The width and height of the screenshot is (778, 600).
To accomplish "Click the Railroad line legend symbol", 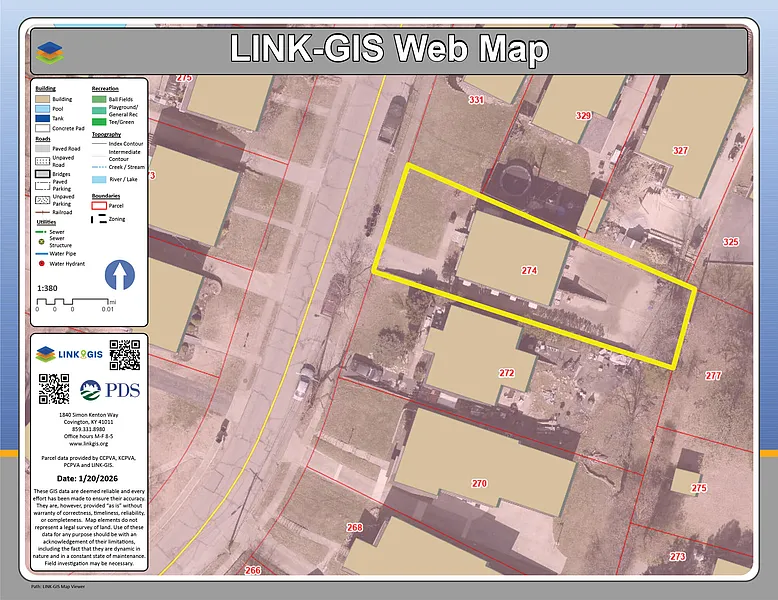I will (x=43, y=212).
